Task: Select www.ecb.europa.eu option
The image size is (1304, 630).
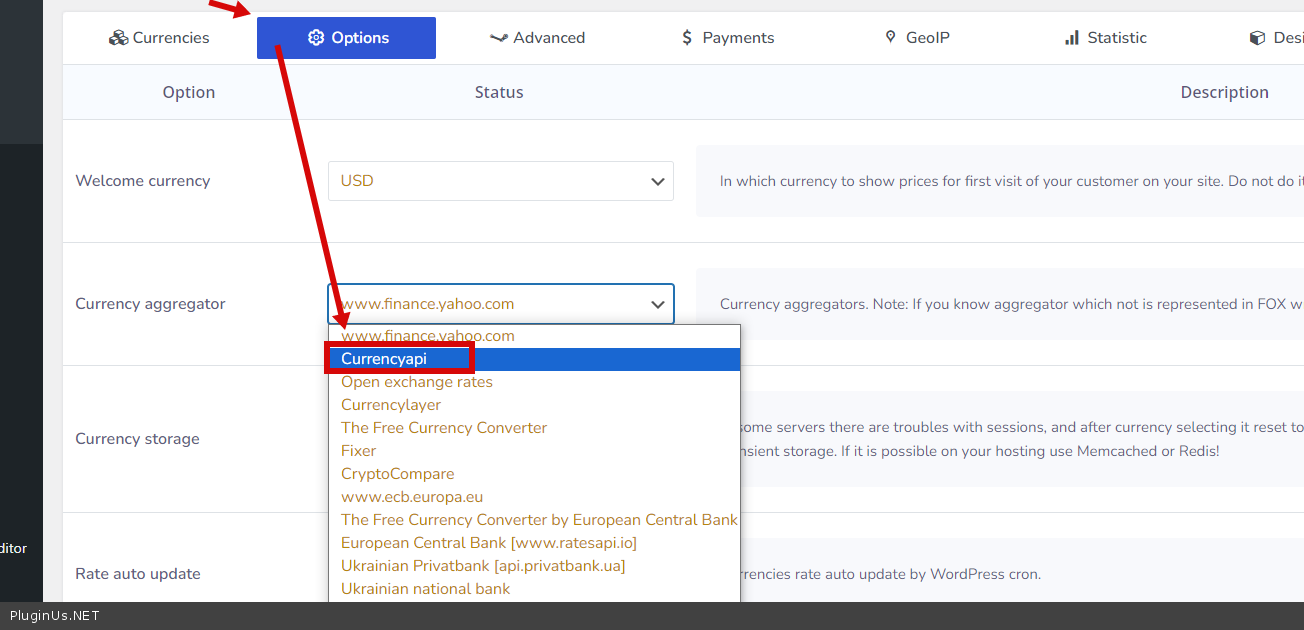Action: [x=412, y=497]
